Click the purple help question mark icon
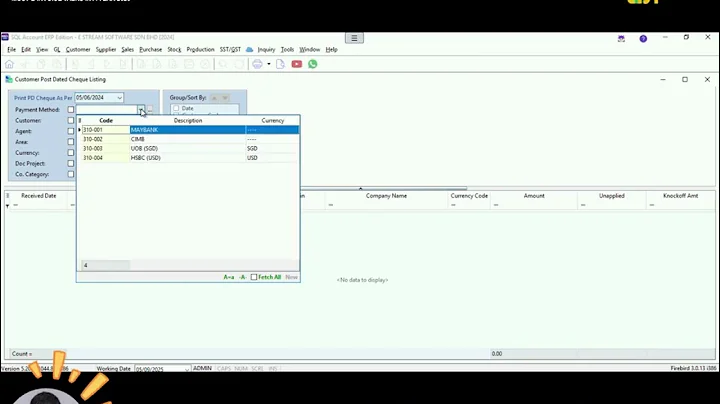The image size is (720, 404). 643,39
